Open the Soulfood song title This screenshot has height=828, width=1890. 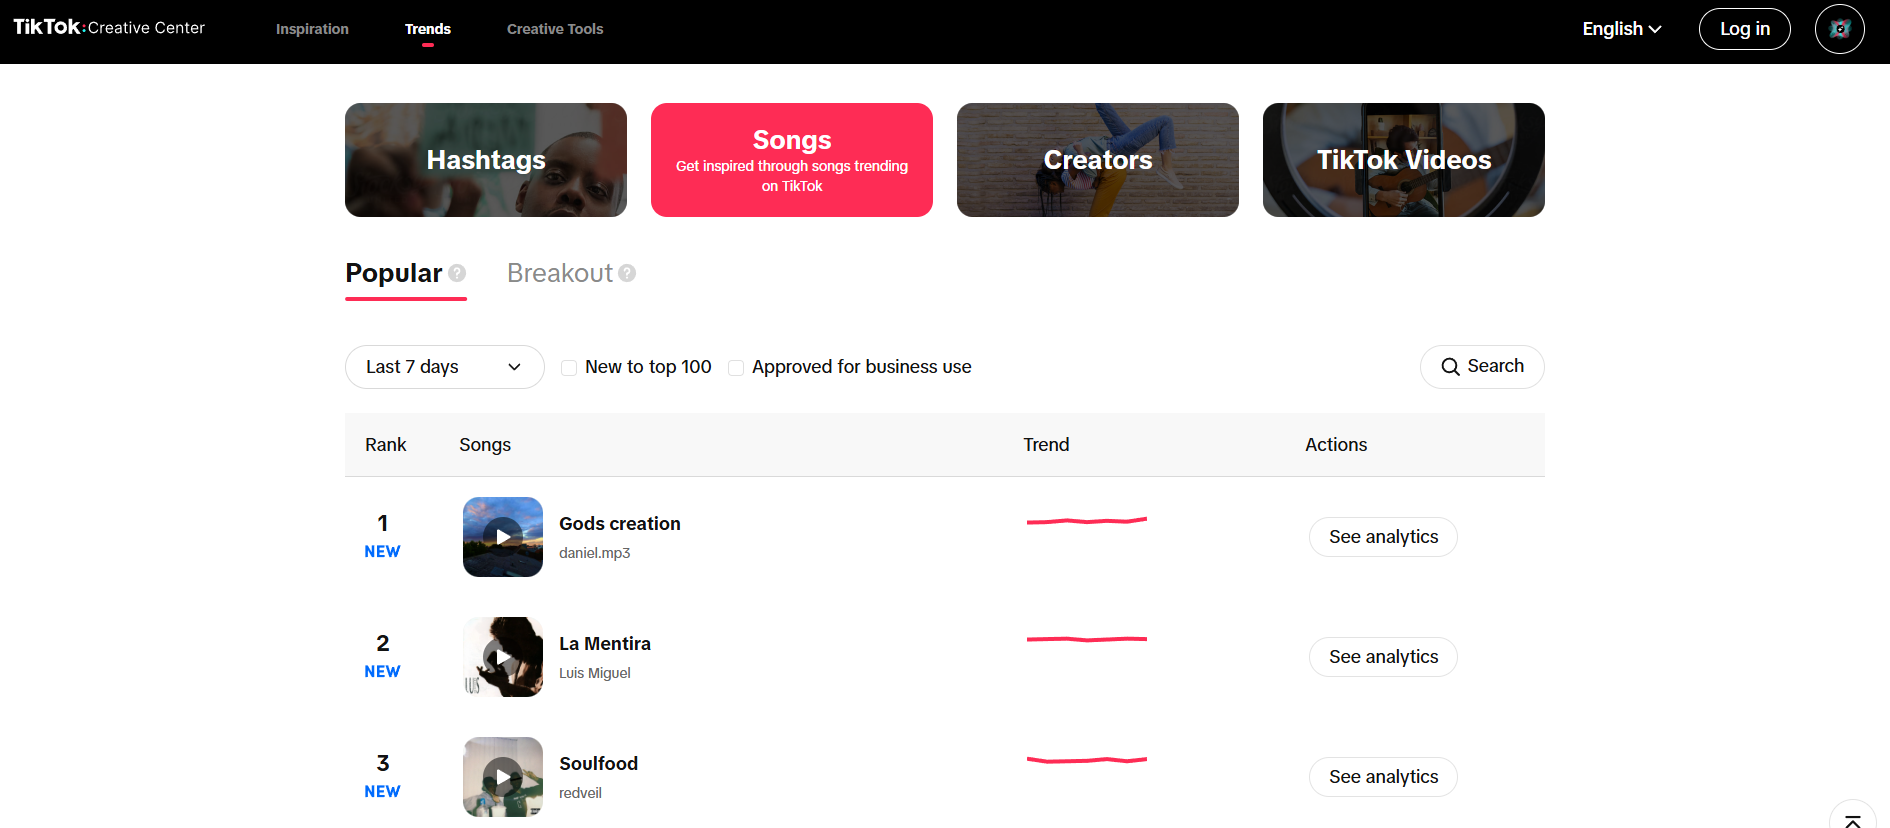click(598, 764)
